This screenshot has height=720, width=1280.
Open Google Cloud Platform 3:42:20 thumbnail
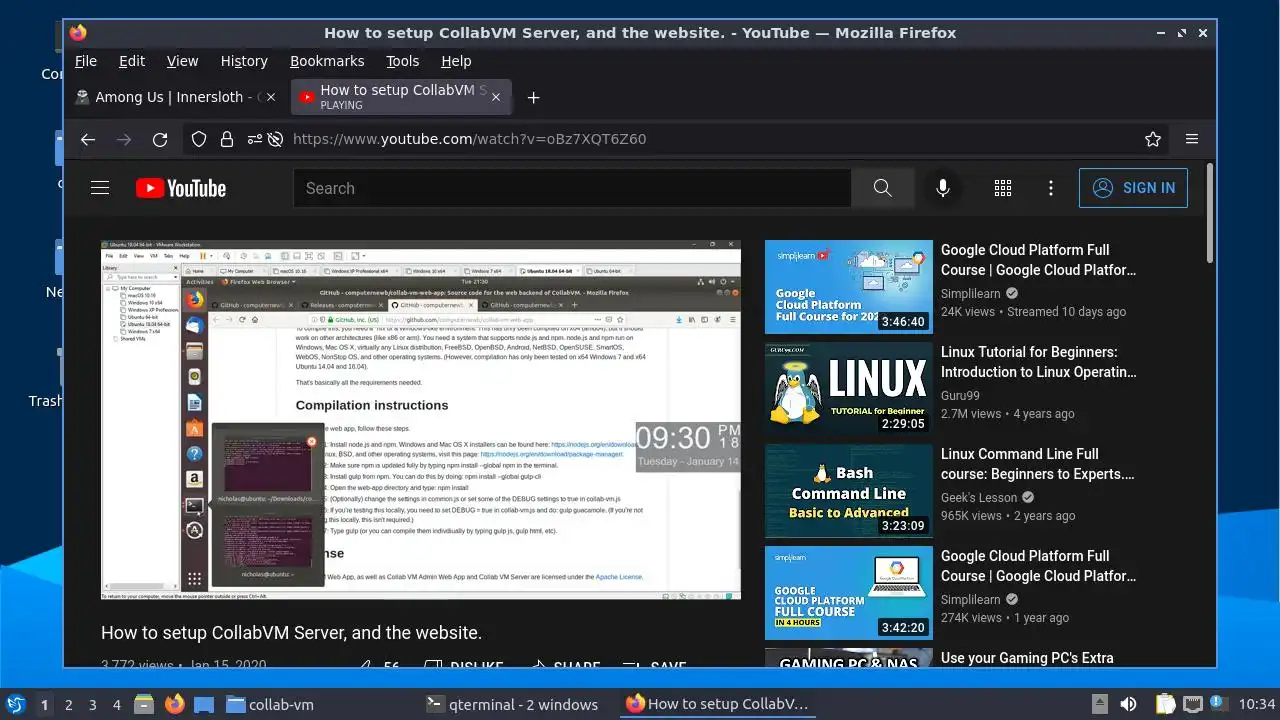pyautogui.click(x=849, y=593)
